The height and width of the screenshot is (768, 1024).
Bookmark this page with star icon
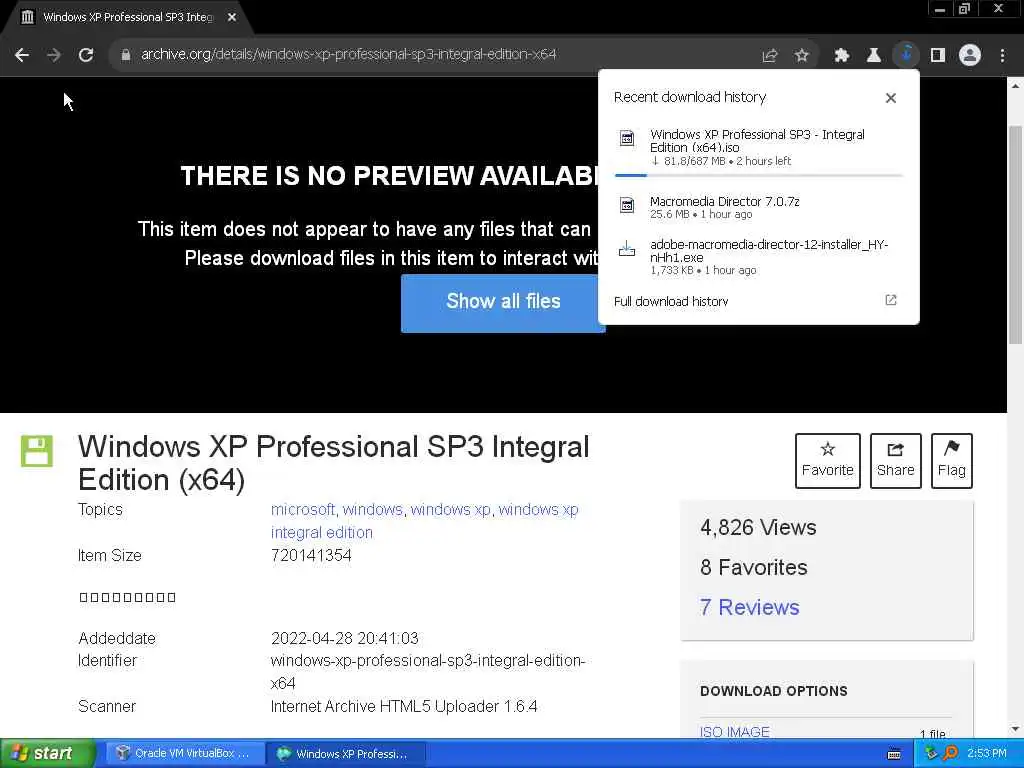pos(802,56)
